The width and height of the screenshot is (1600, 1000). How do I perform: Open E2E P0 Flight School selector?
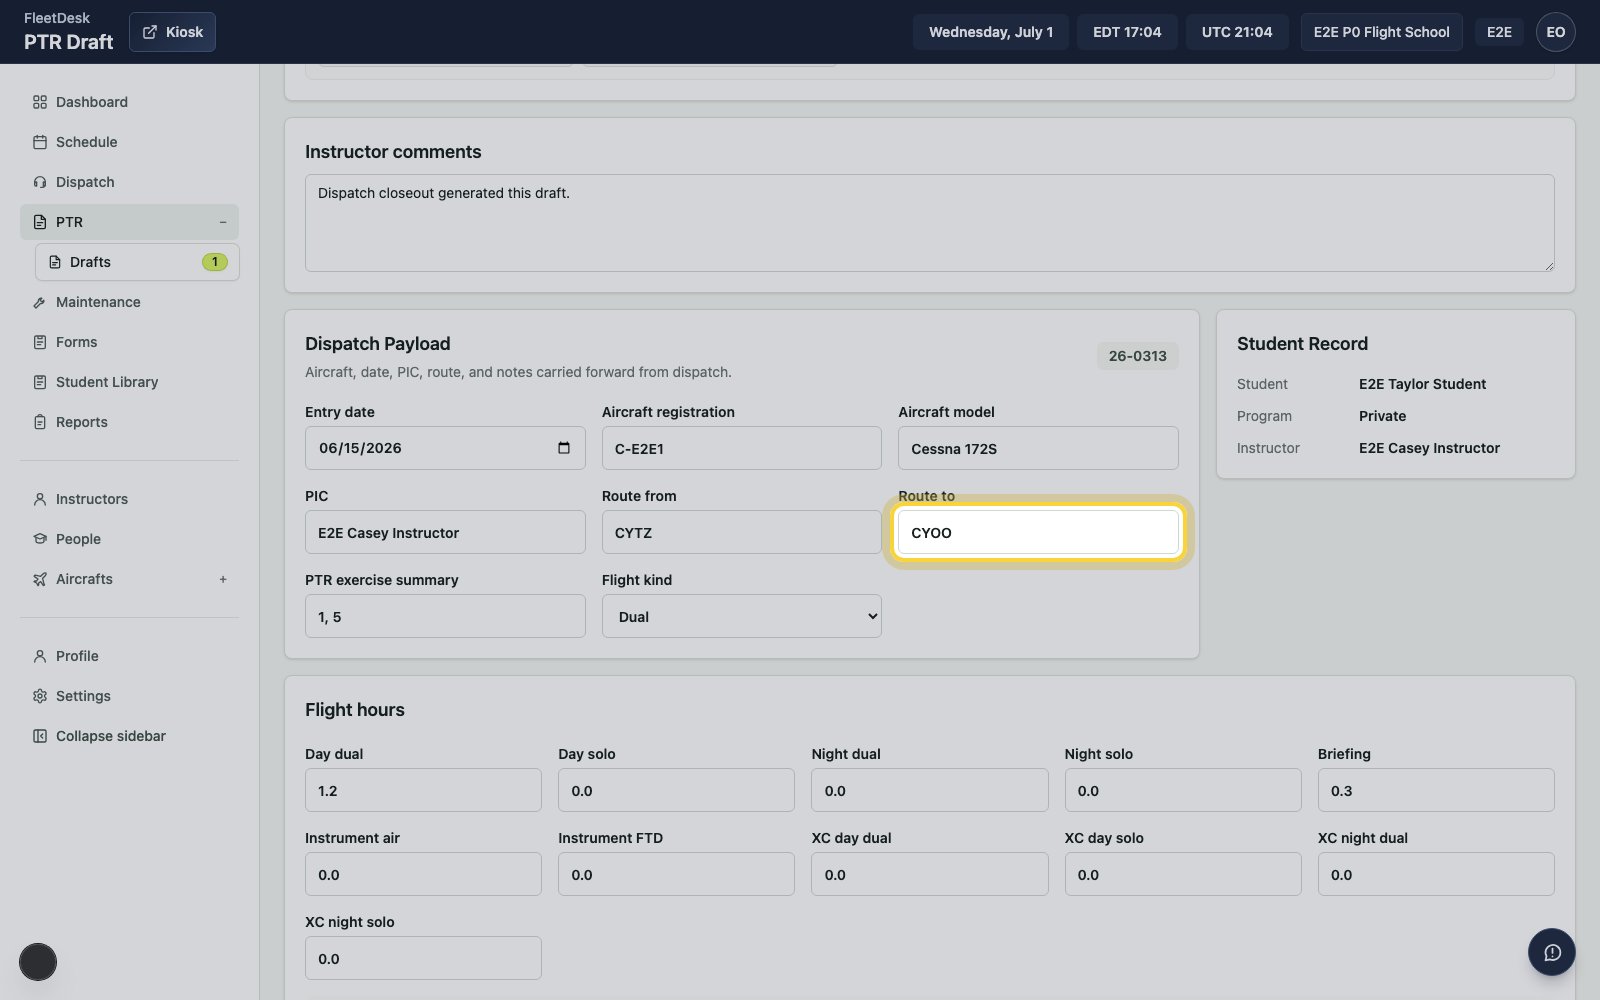point(1381,32)
